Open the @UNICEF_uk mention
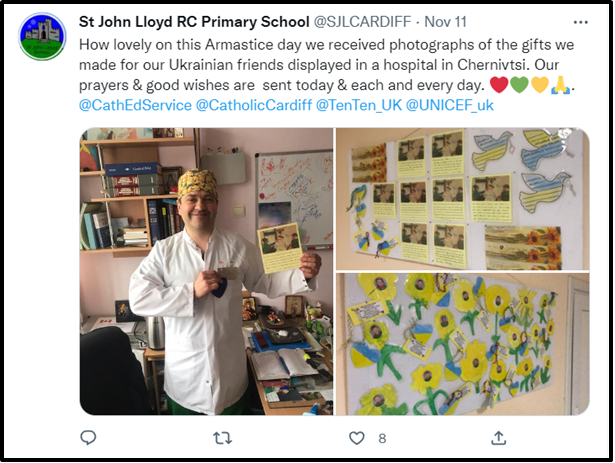The width and height of the screenshot is (615, 463). tap(449, 105)
